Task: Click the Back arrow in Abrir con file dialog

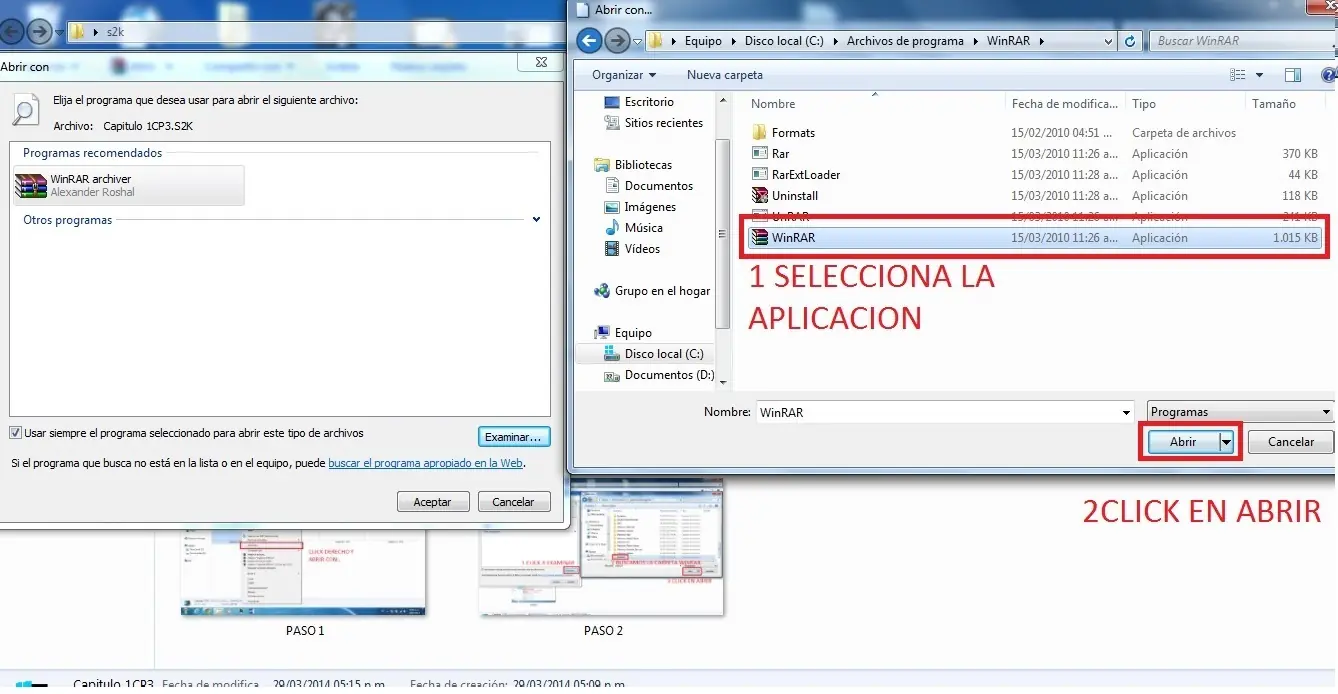Action: pos(590,41)
